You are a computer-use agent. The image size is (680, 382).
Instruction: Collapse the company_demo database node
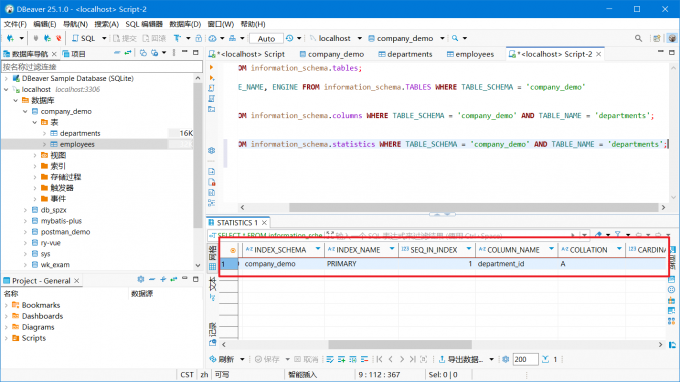(25, 111)
